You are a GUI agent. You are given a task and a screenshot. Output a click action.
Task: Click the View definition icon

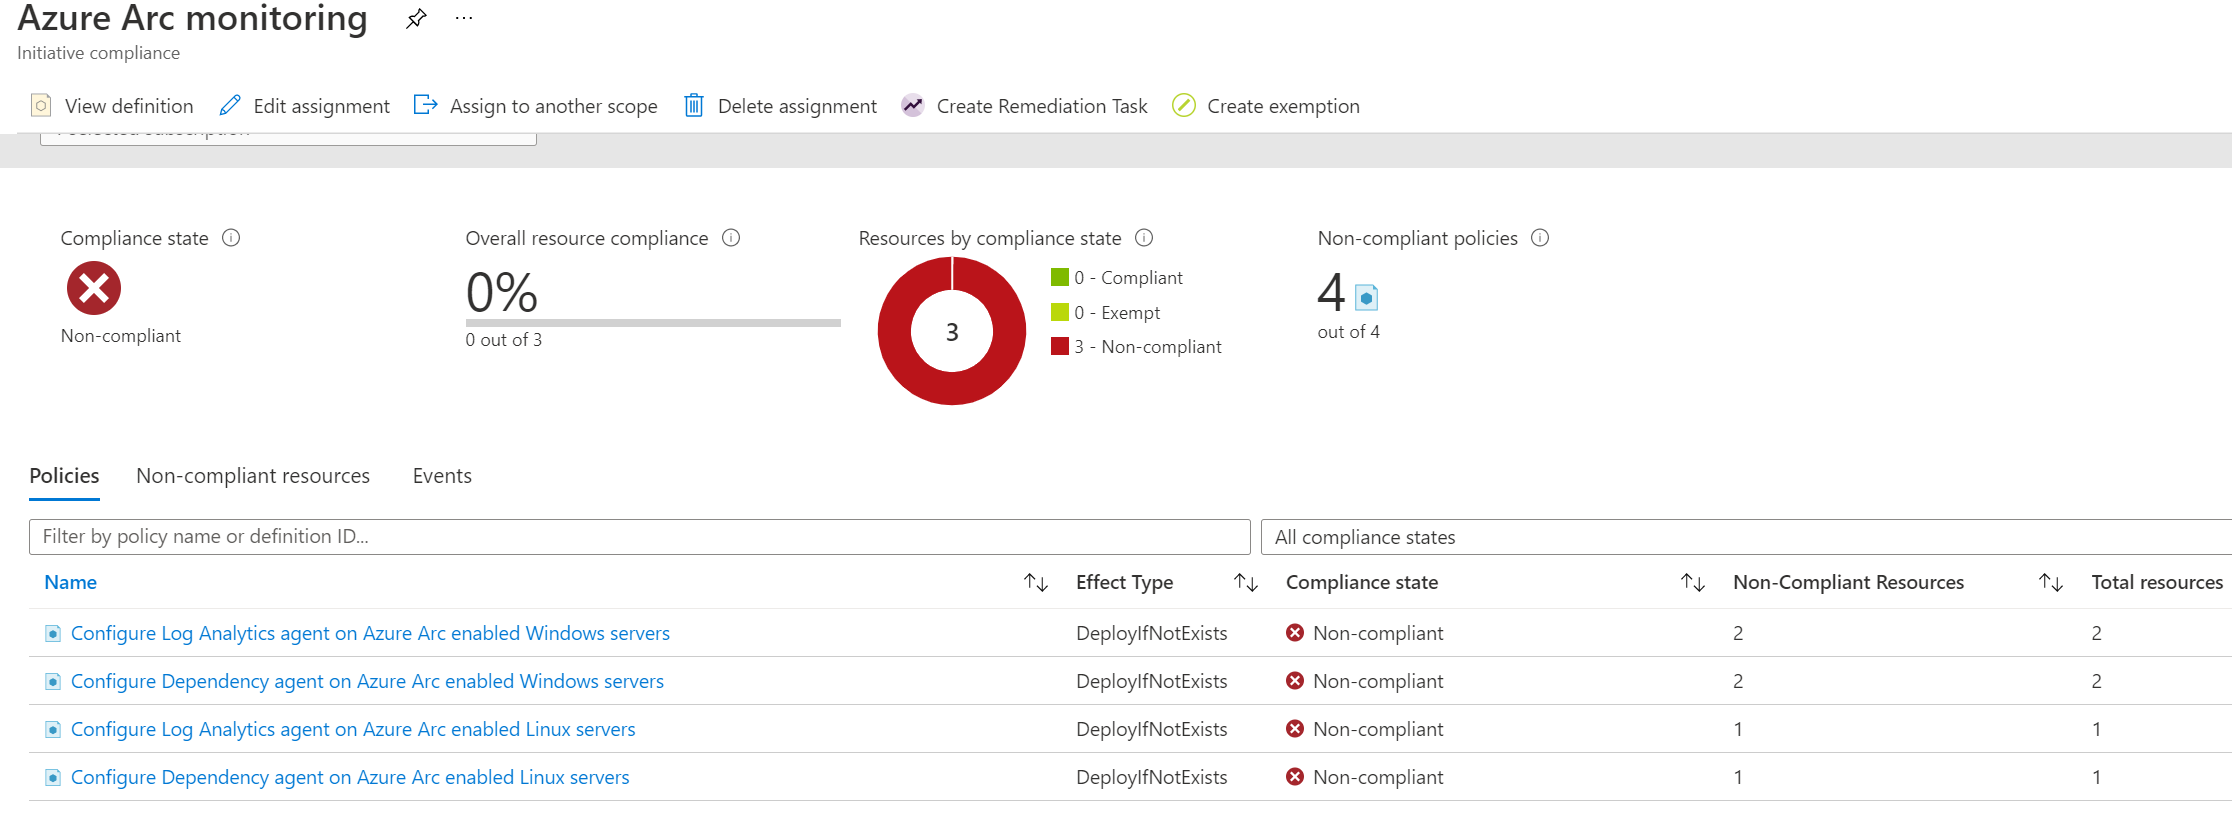pyautogui.click(x=41, y=105)
